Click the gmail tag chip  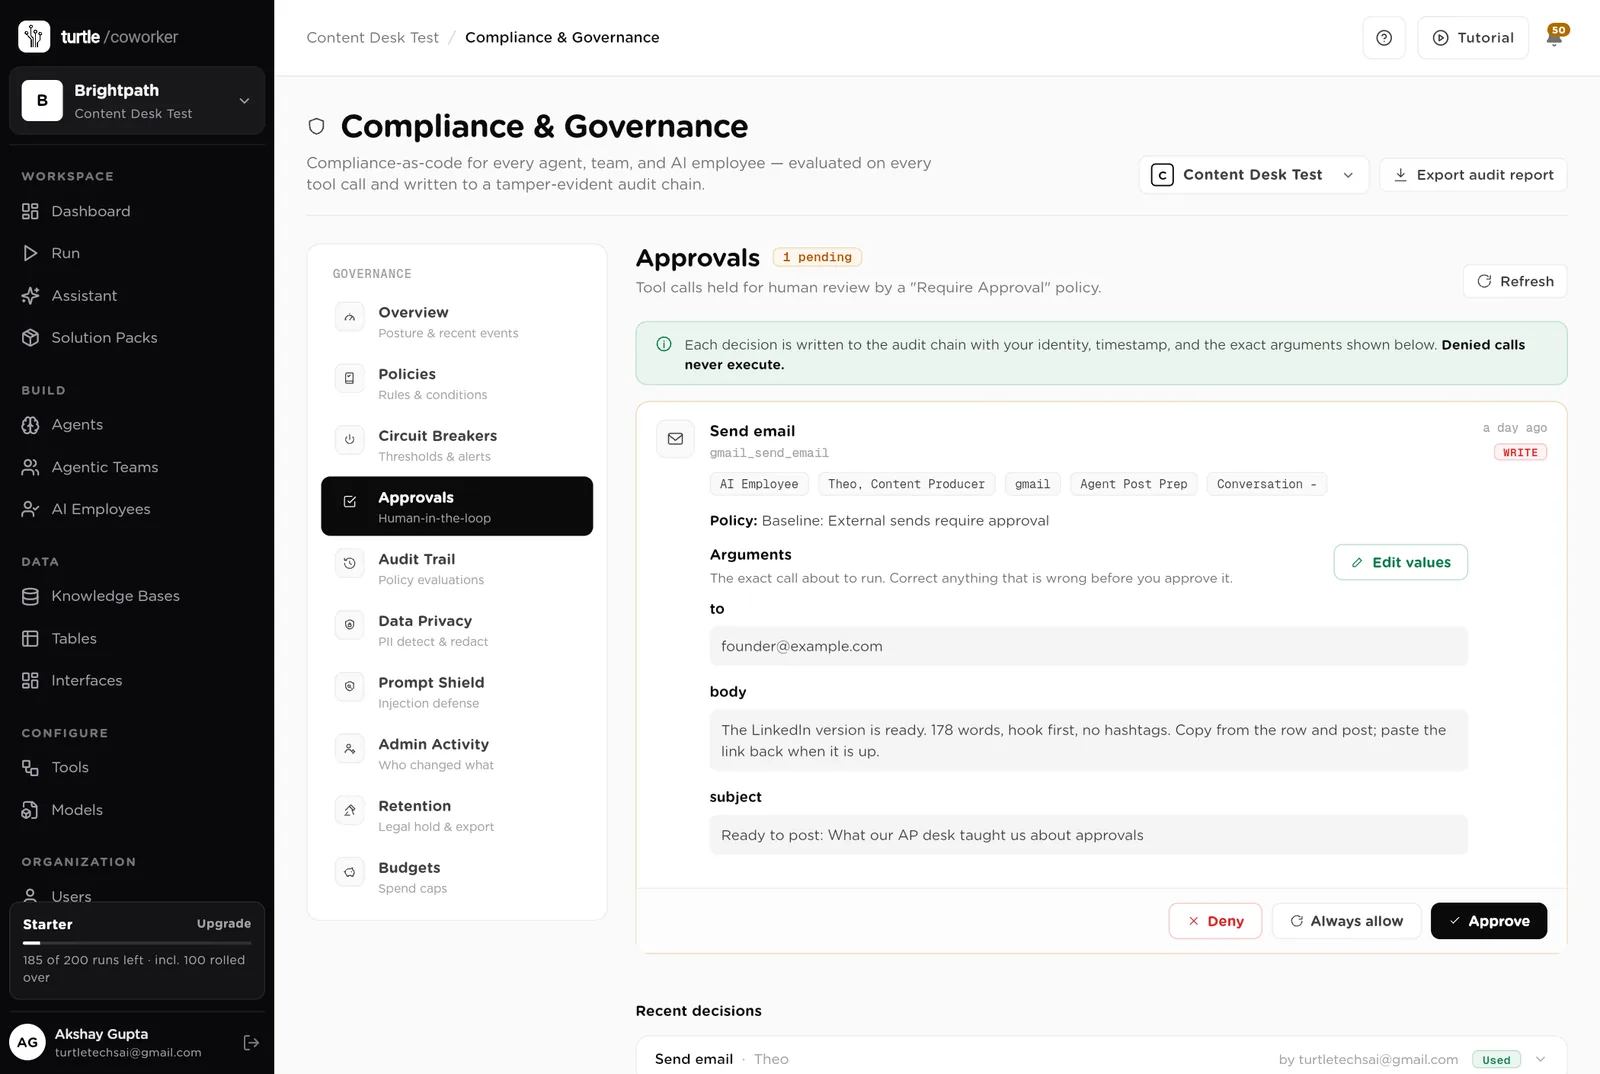pyautogui.click(x=1032, y=484)
